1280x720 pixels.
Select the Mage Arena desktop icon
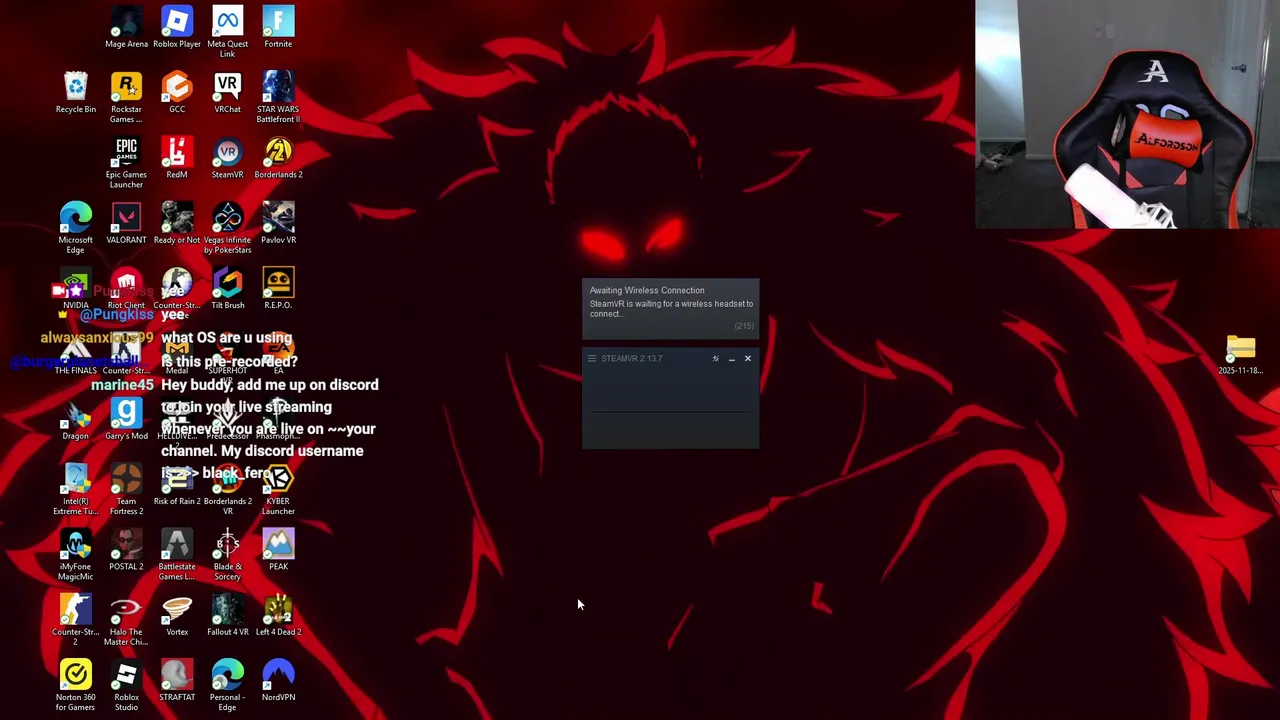click(x=126, y=28)
